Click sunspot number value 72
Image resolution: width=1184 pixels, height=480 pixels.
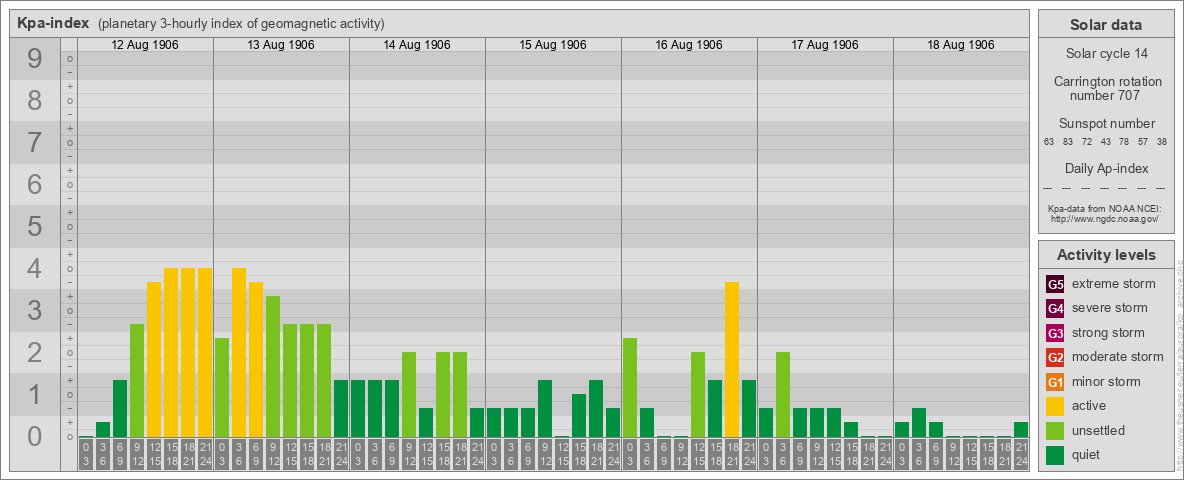(1087, 143)
